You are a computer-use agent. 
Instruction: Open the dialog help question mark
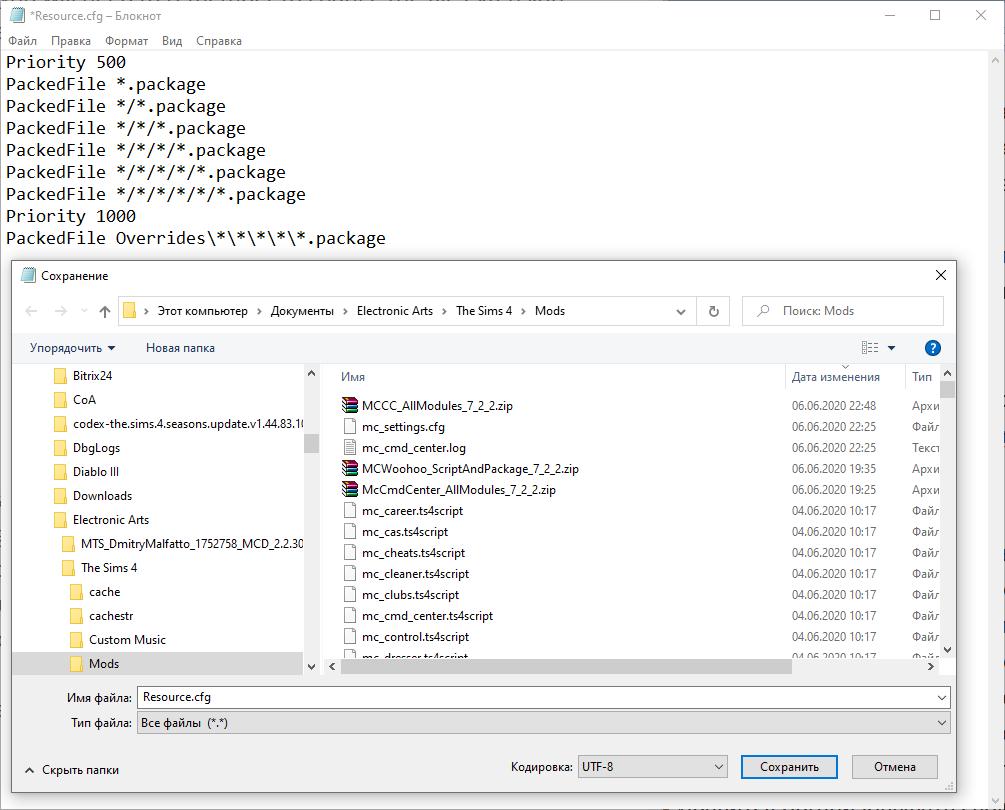pyautogui.click(x=932, y=348)
